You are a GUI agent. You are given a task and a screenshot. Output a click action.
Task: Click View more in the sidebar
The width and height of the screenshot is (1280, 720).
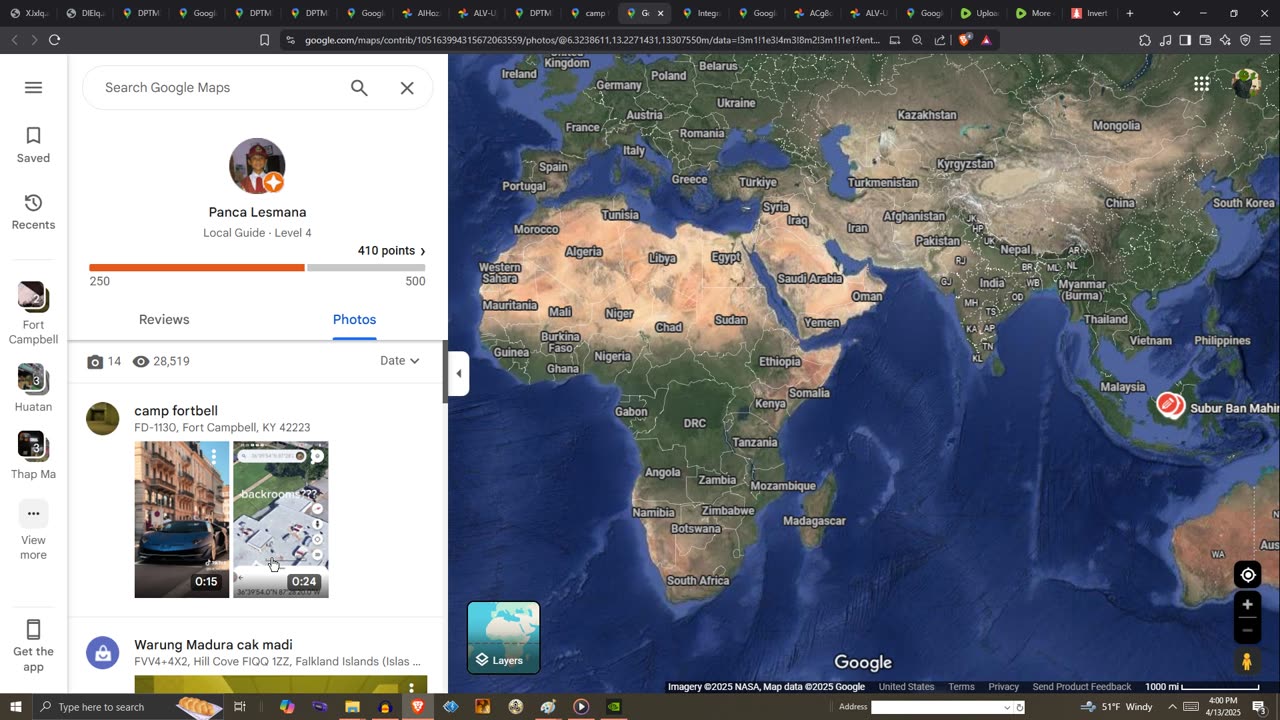tap(33, 531)
